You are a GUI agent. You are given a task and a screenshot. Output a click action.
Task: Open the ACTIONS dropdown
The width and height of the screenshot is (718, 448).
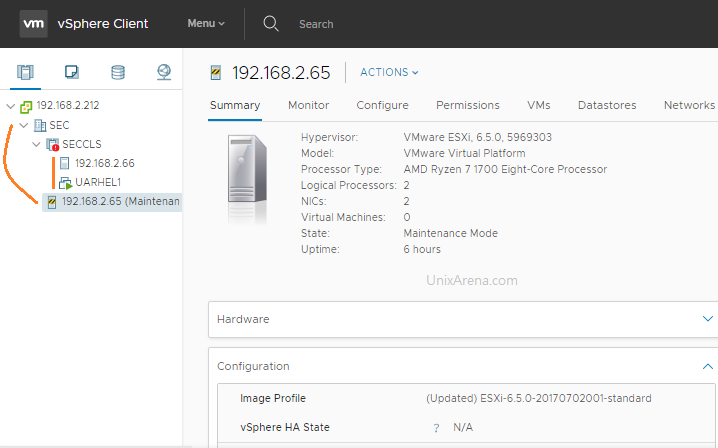pyautogui.click(x=389, y=72)
